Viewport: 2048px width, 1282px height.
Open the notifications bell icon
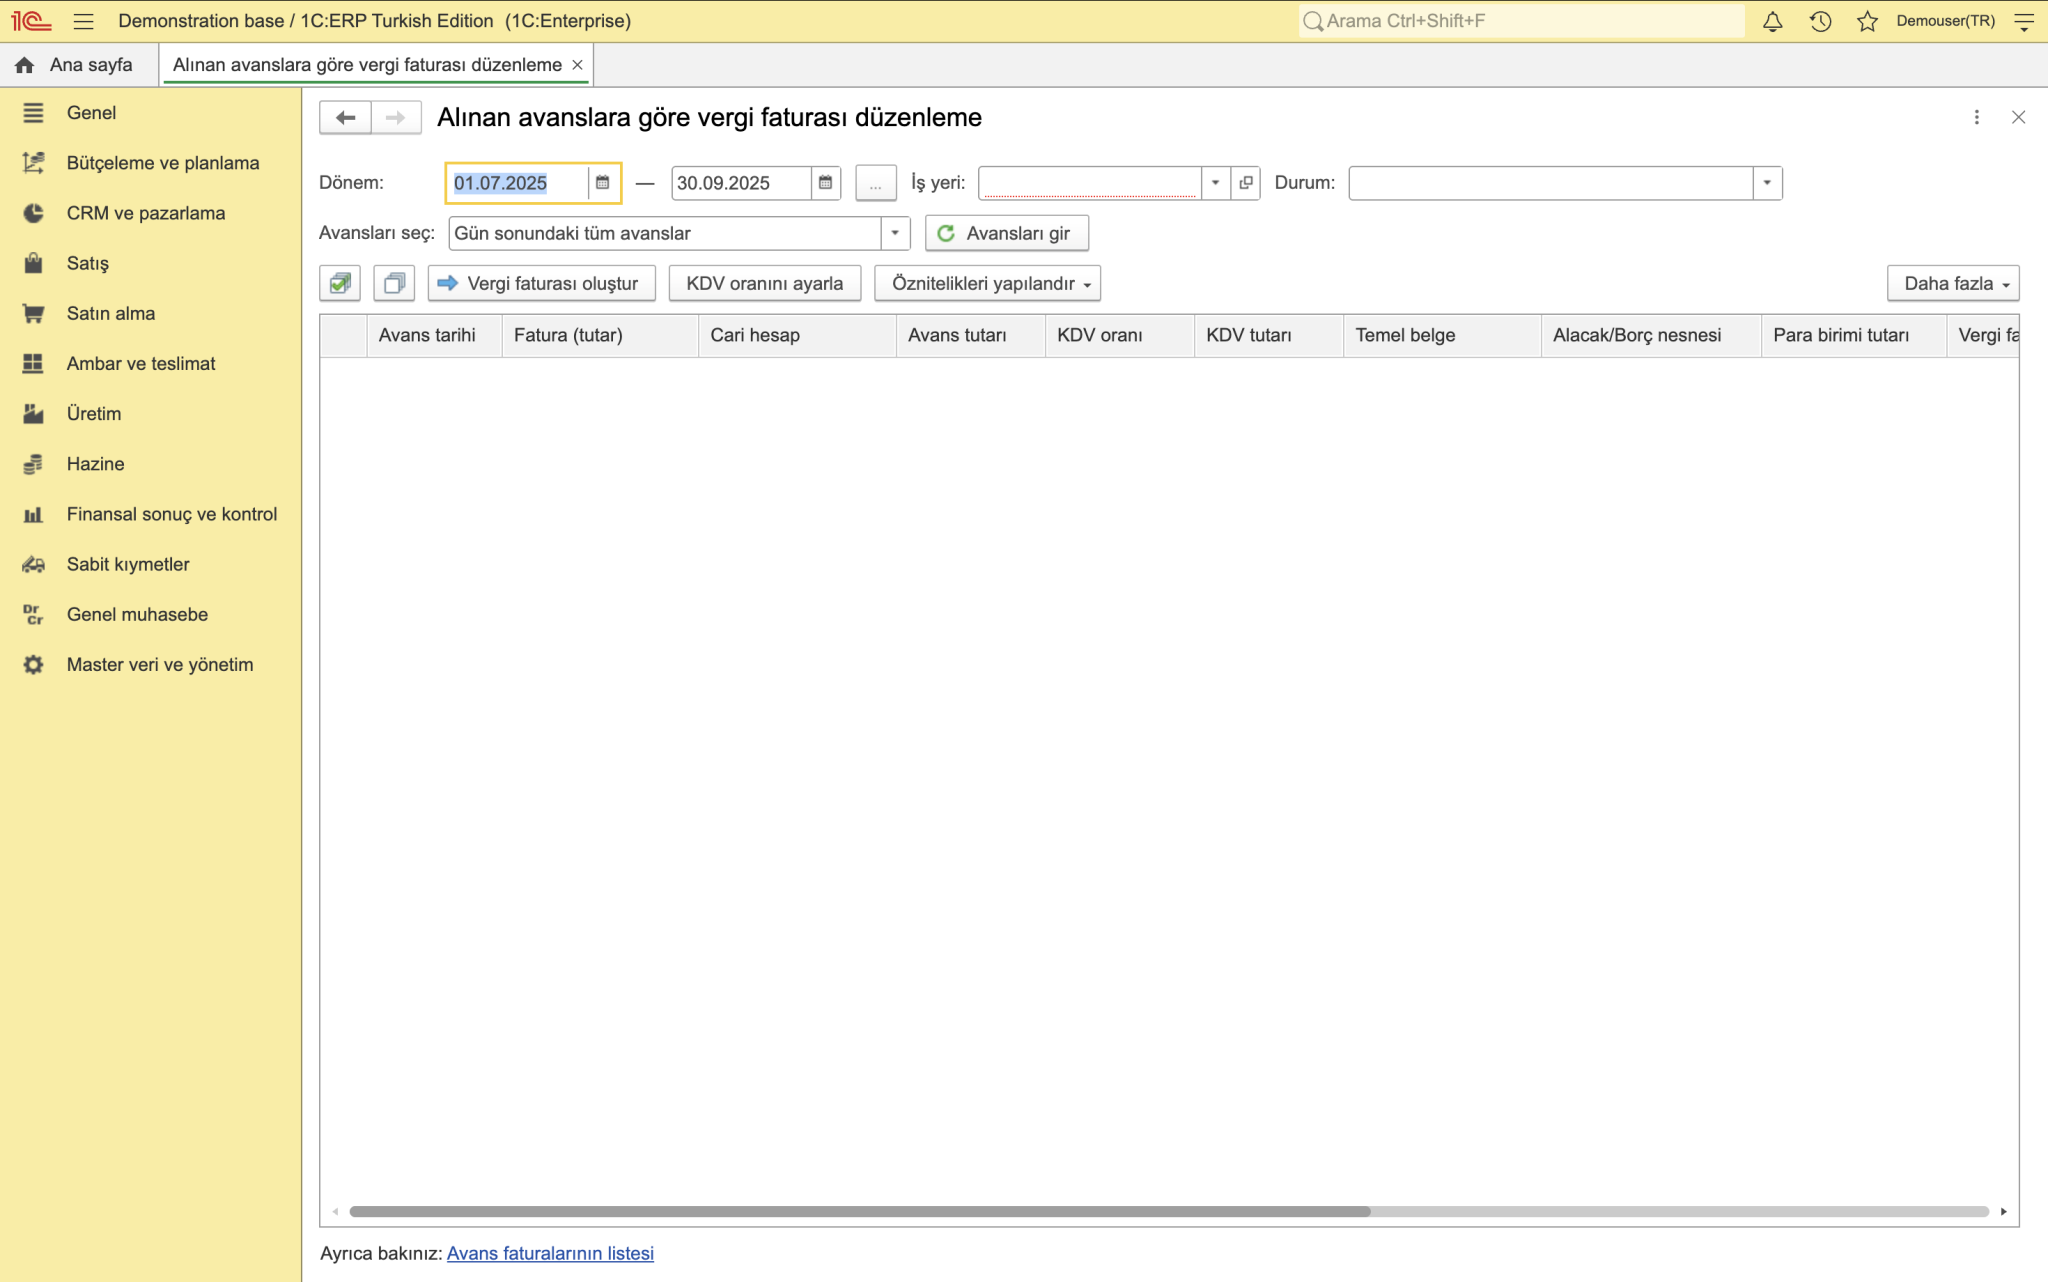(1772, 21)
